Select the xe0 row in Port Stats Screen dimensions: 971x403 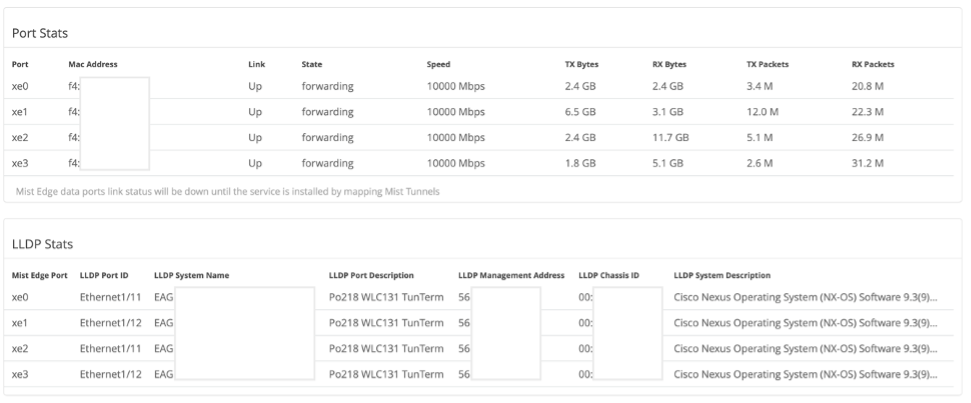coord(20,87)
